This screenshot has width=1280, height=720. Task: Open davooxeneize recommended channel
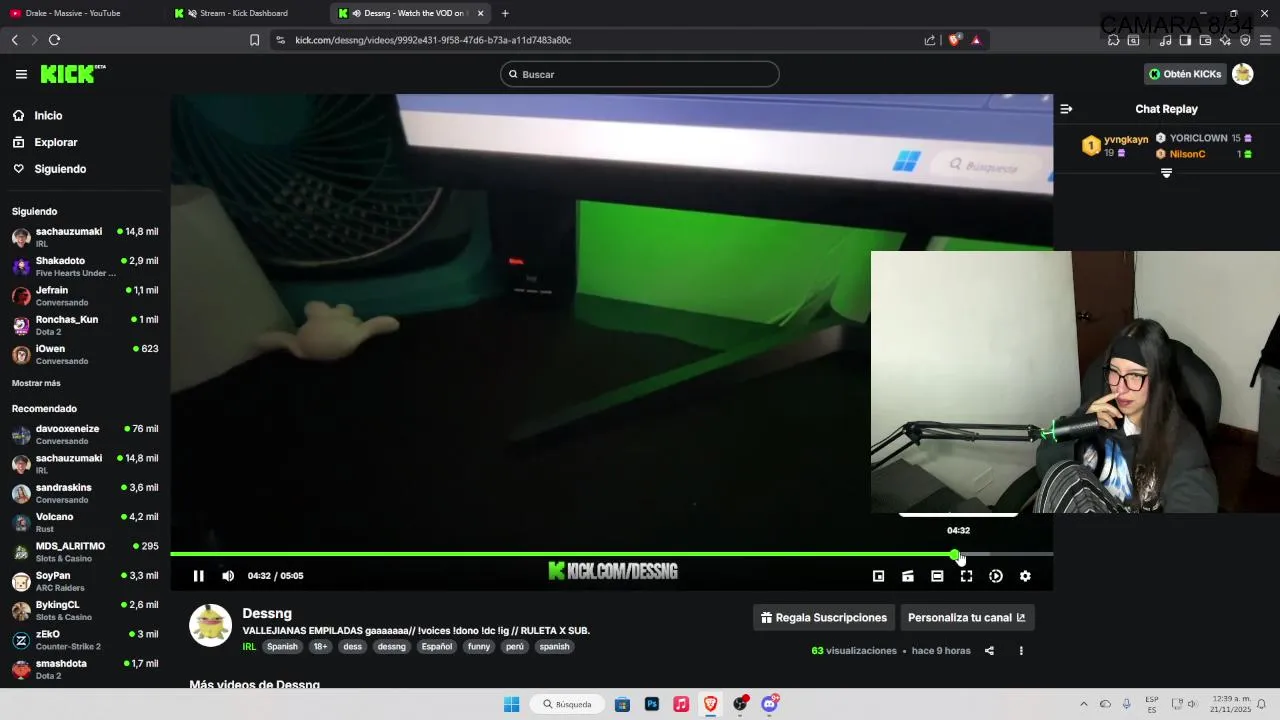click(85, 434)
